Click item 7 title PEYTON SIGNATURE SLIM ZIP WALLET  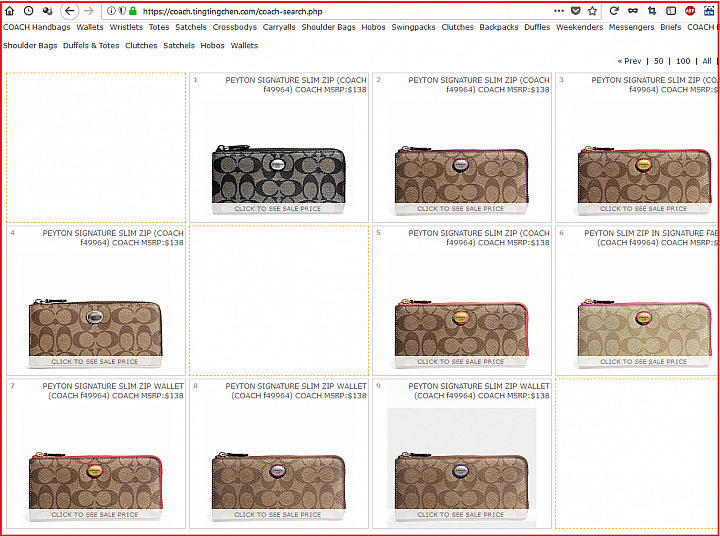[x=113, y=390]
